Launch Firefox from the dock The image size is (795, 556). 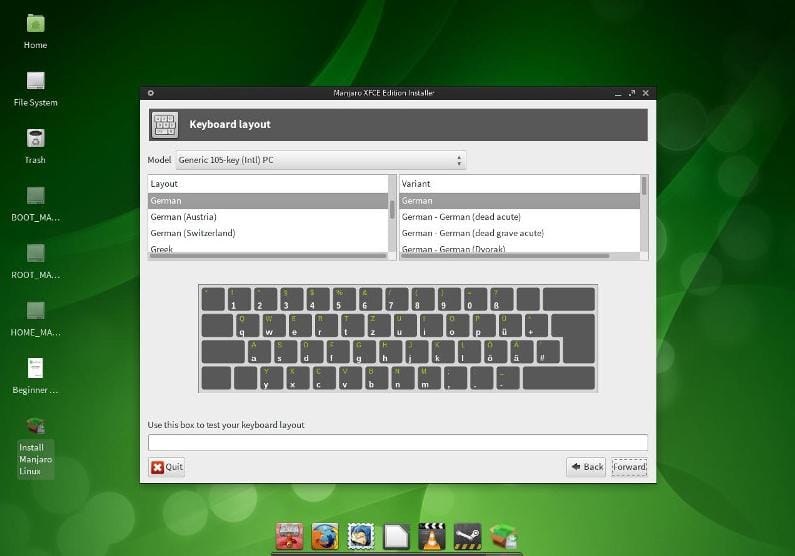click(x=325, y=536)
